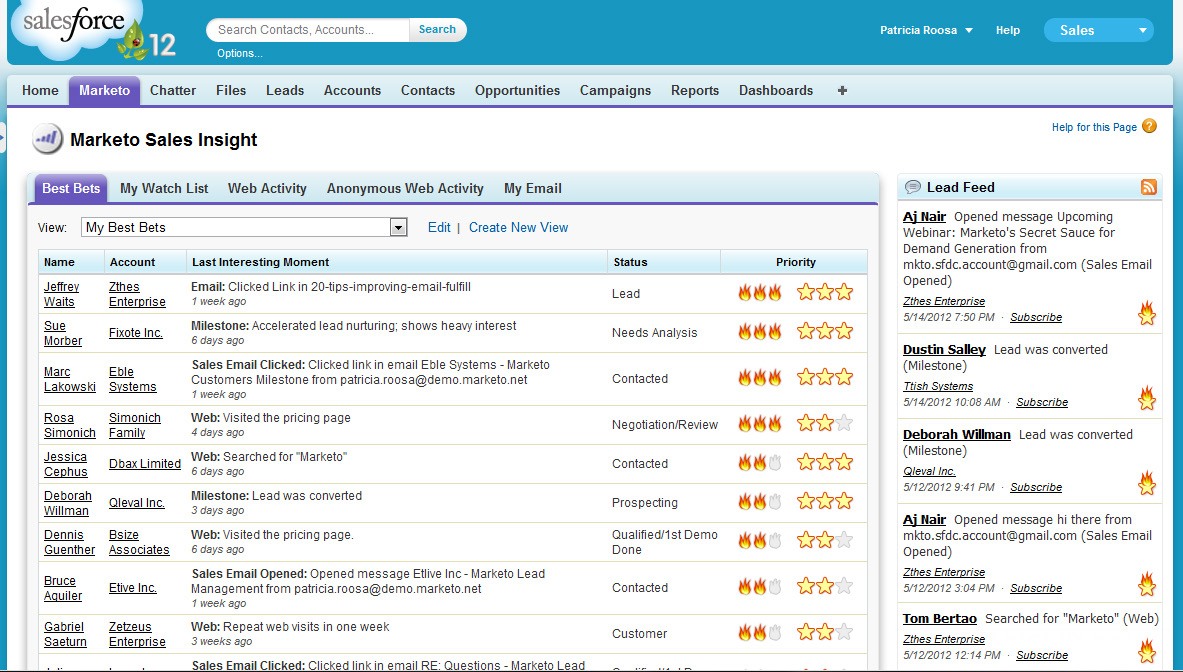Add a new tab with the plus icon
Screen dimensions: 1183x672
[842, 91]
